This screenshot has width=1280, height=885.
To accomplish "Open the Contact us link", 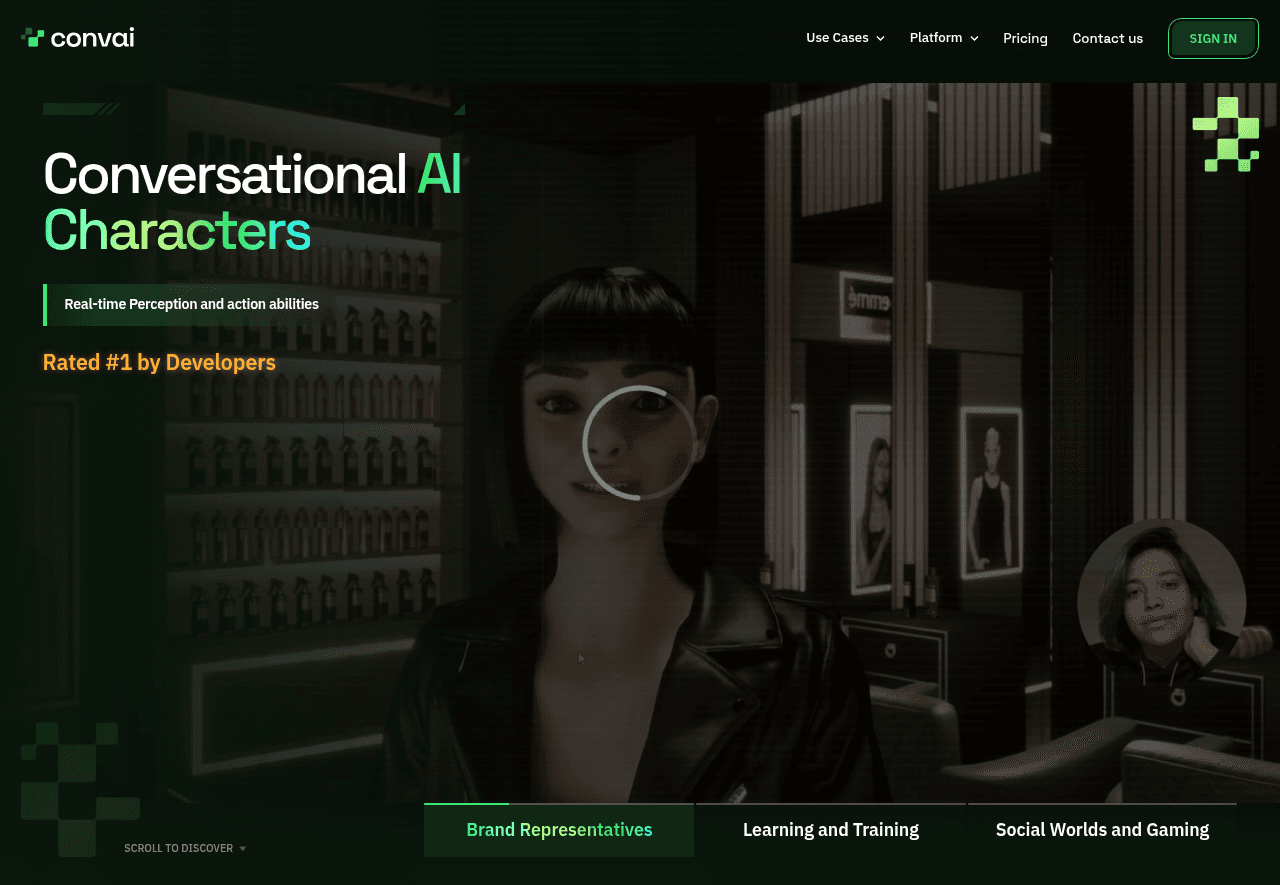I will 1107,38.
